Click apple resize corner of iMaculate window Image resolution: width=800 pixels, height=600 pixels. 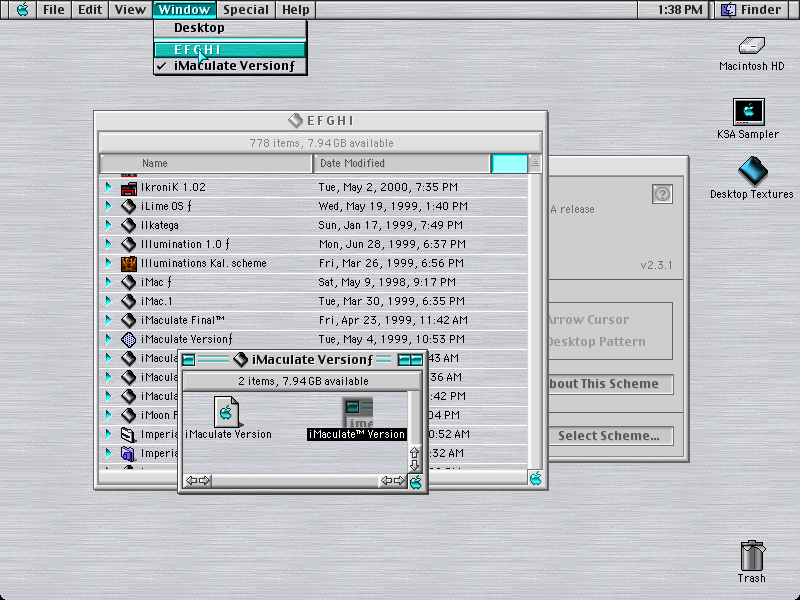pyautogui.click(x=415, y=481)
